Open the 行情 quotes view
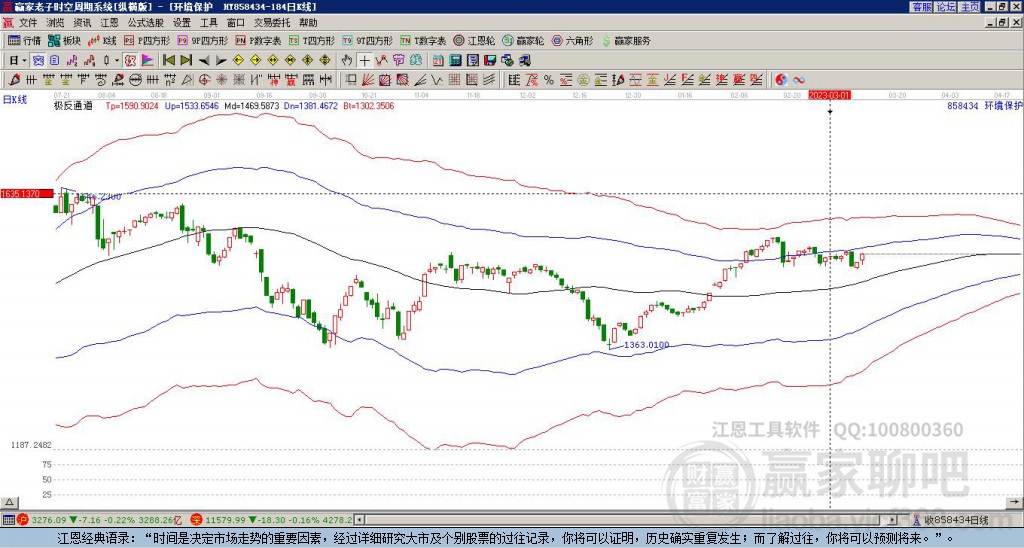Screen dimensions: 1024x548 click(25, 40)
